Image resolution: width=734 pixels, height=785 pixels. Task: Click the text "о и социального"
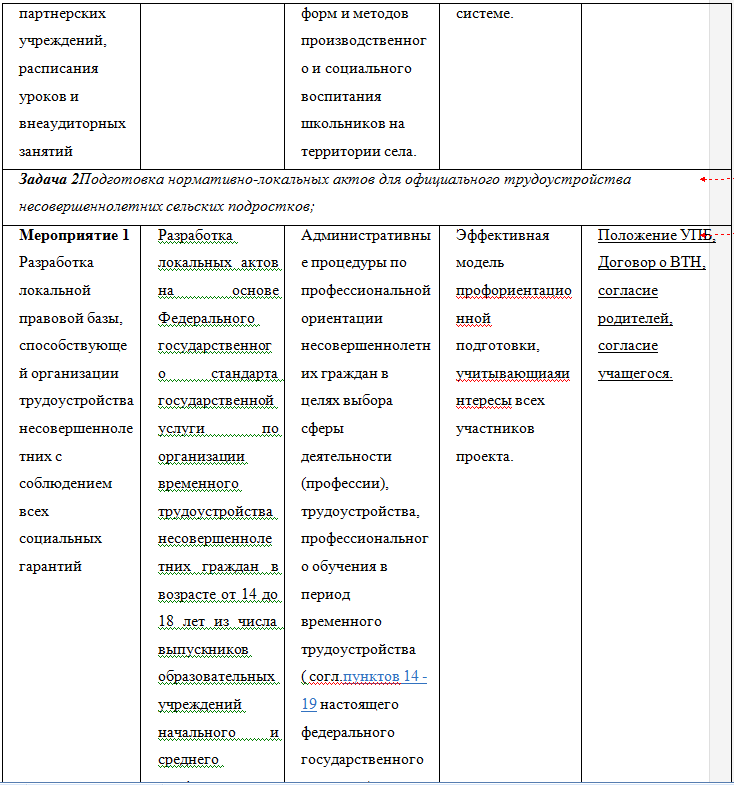pos(356,69)
